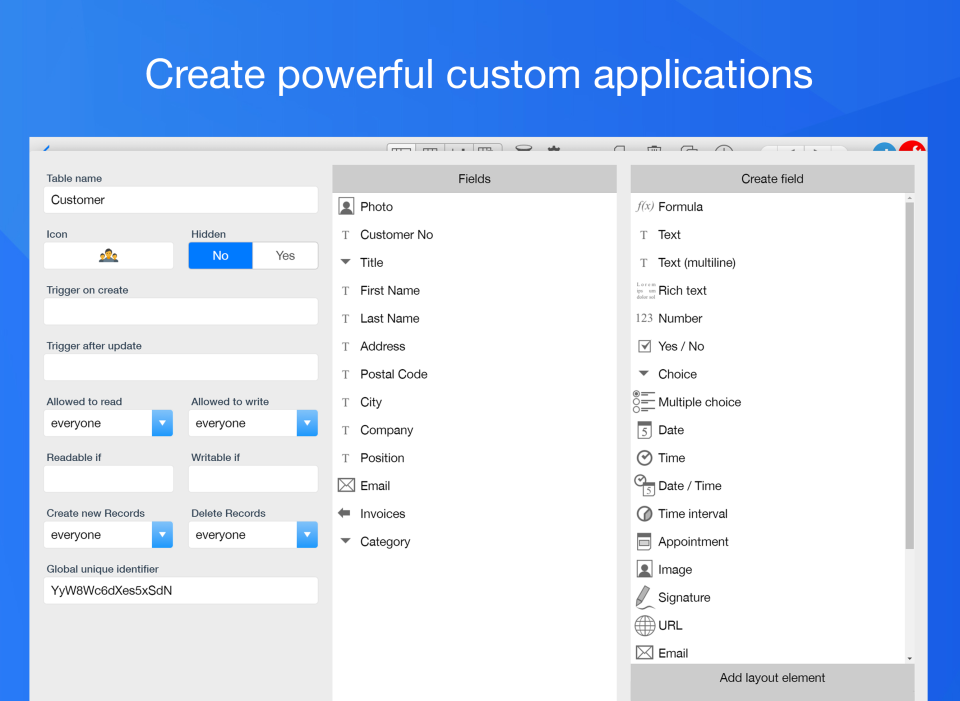Click the Formula f(x) icon
This screenshot has width=960, height=701.
click(x=645, y=206)
